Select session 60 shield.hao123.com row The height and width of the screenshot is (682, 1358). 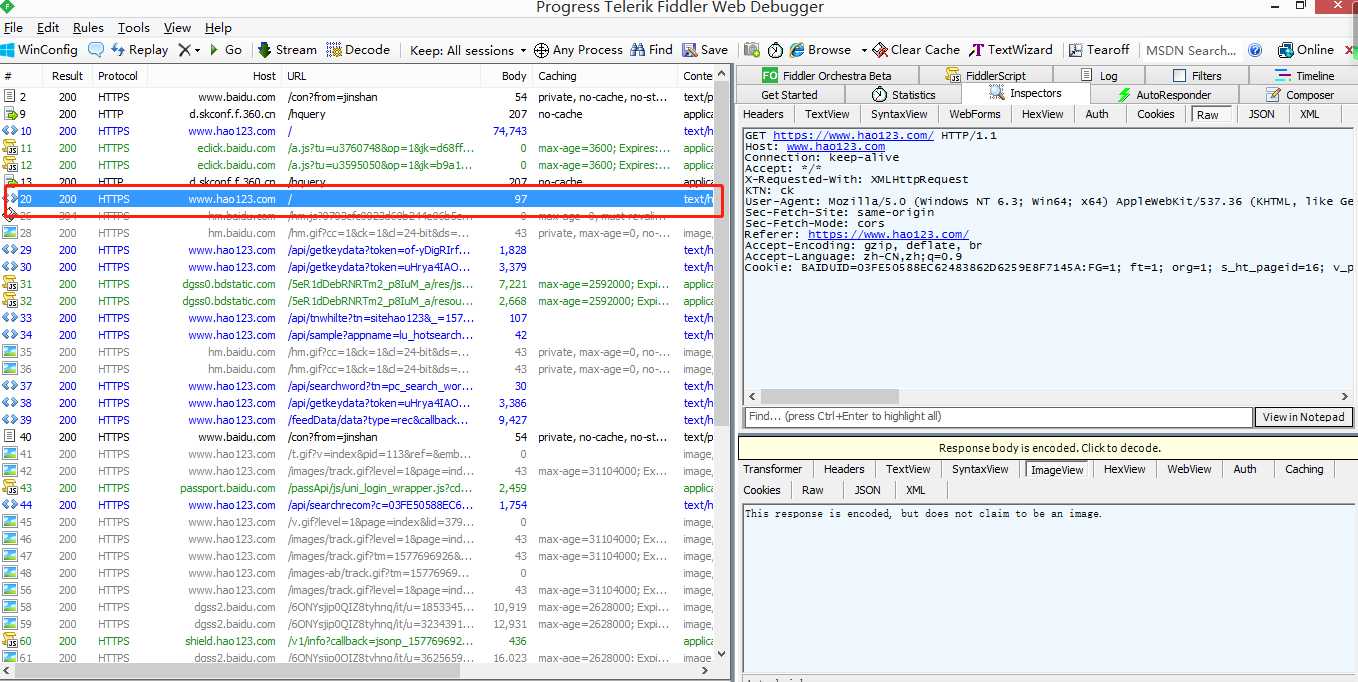(x=357, y=641)
